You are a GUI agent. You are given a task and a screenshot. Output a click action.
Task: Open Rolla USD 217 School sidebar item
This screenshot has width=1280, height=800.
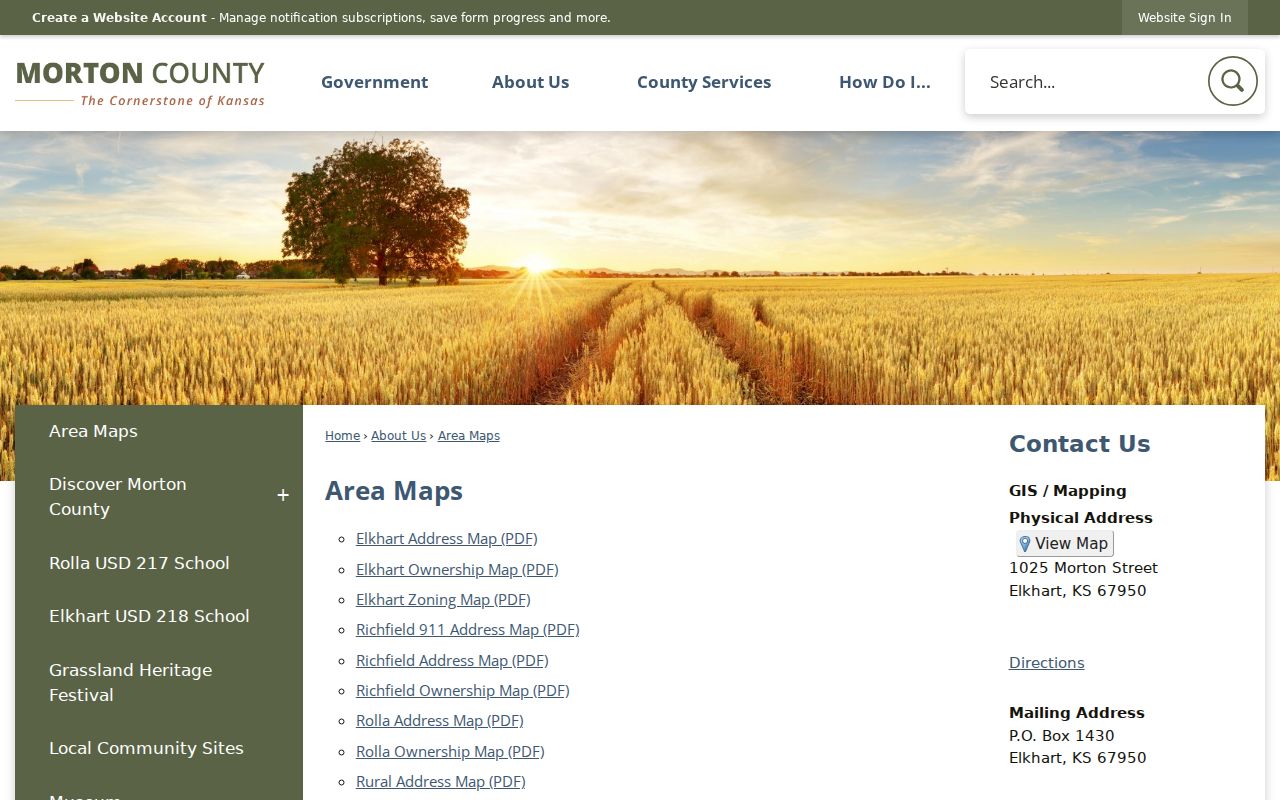click(x=159, y=563)
